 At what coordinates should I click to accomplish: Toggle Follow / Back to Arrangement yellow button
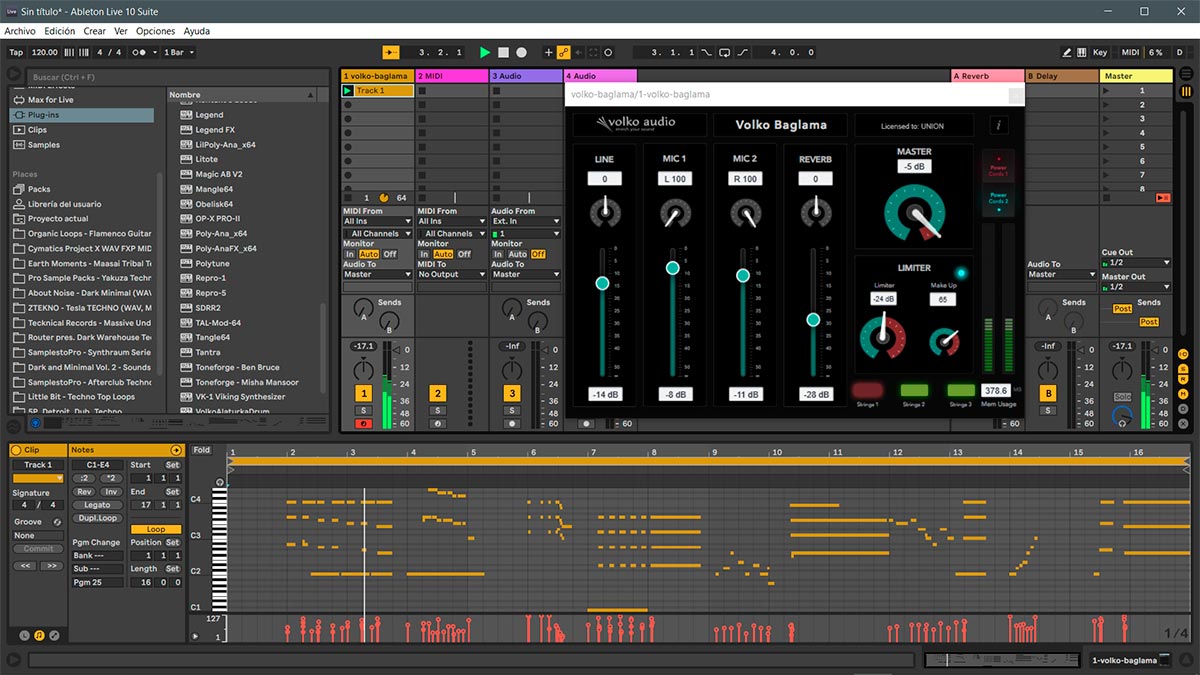click(x=390, y=52)
